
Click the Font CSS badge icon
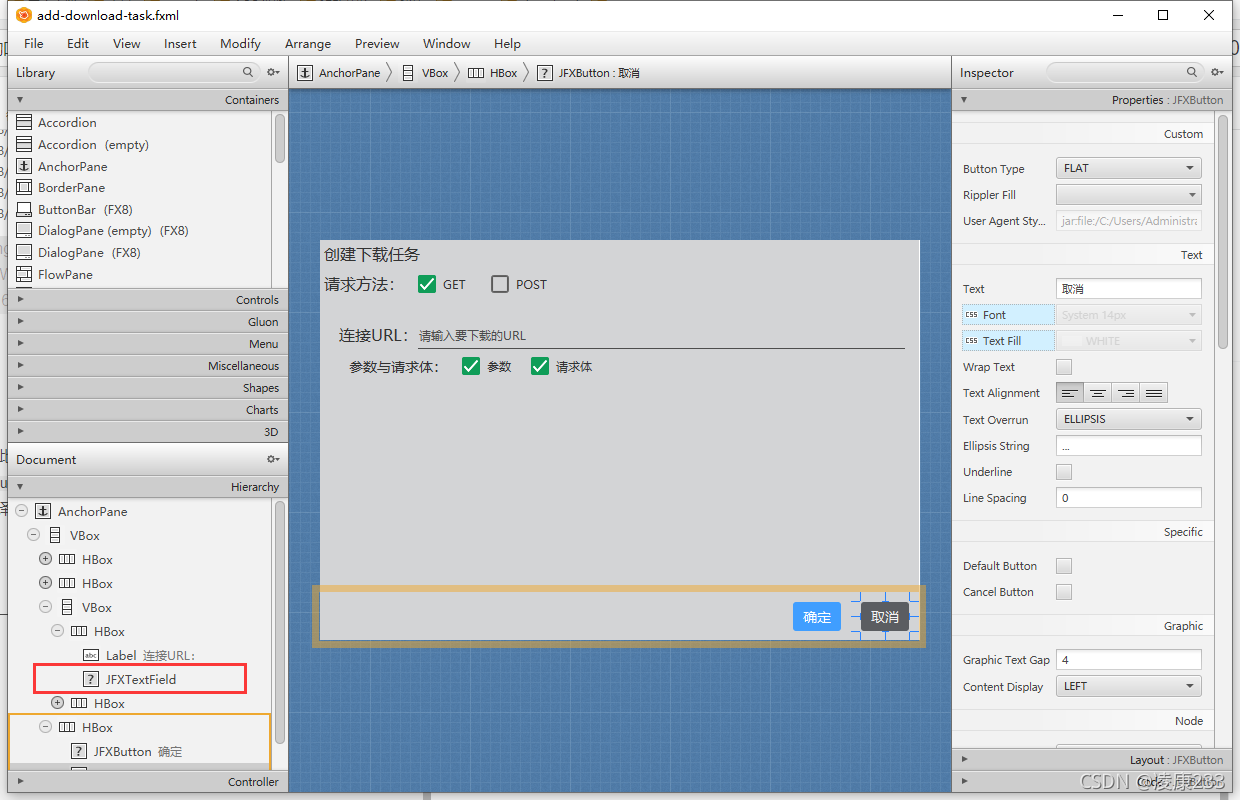(x=971, y=315)
